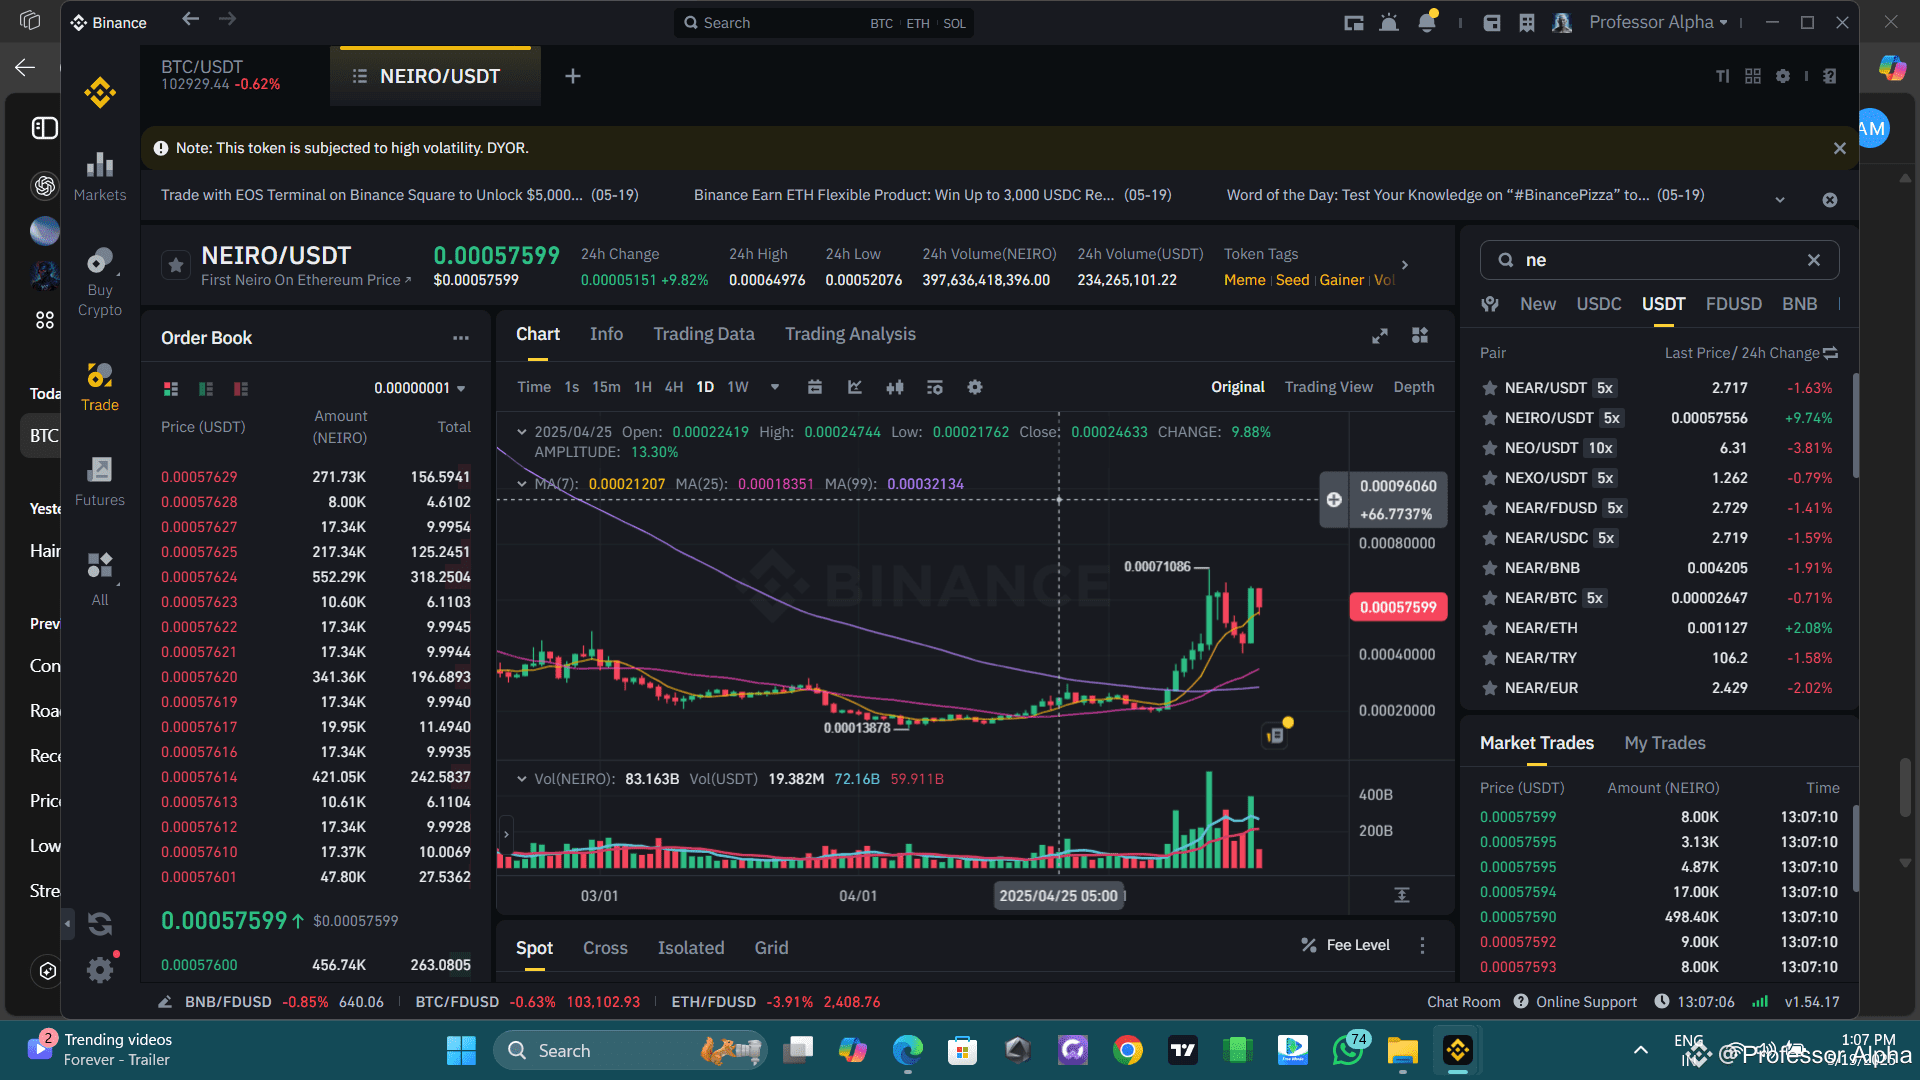Switch to the My Trades tab
1920x1080 pixels.
coord(1665,743)
